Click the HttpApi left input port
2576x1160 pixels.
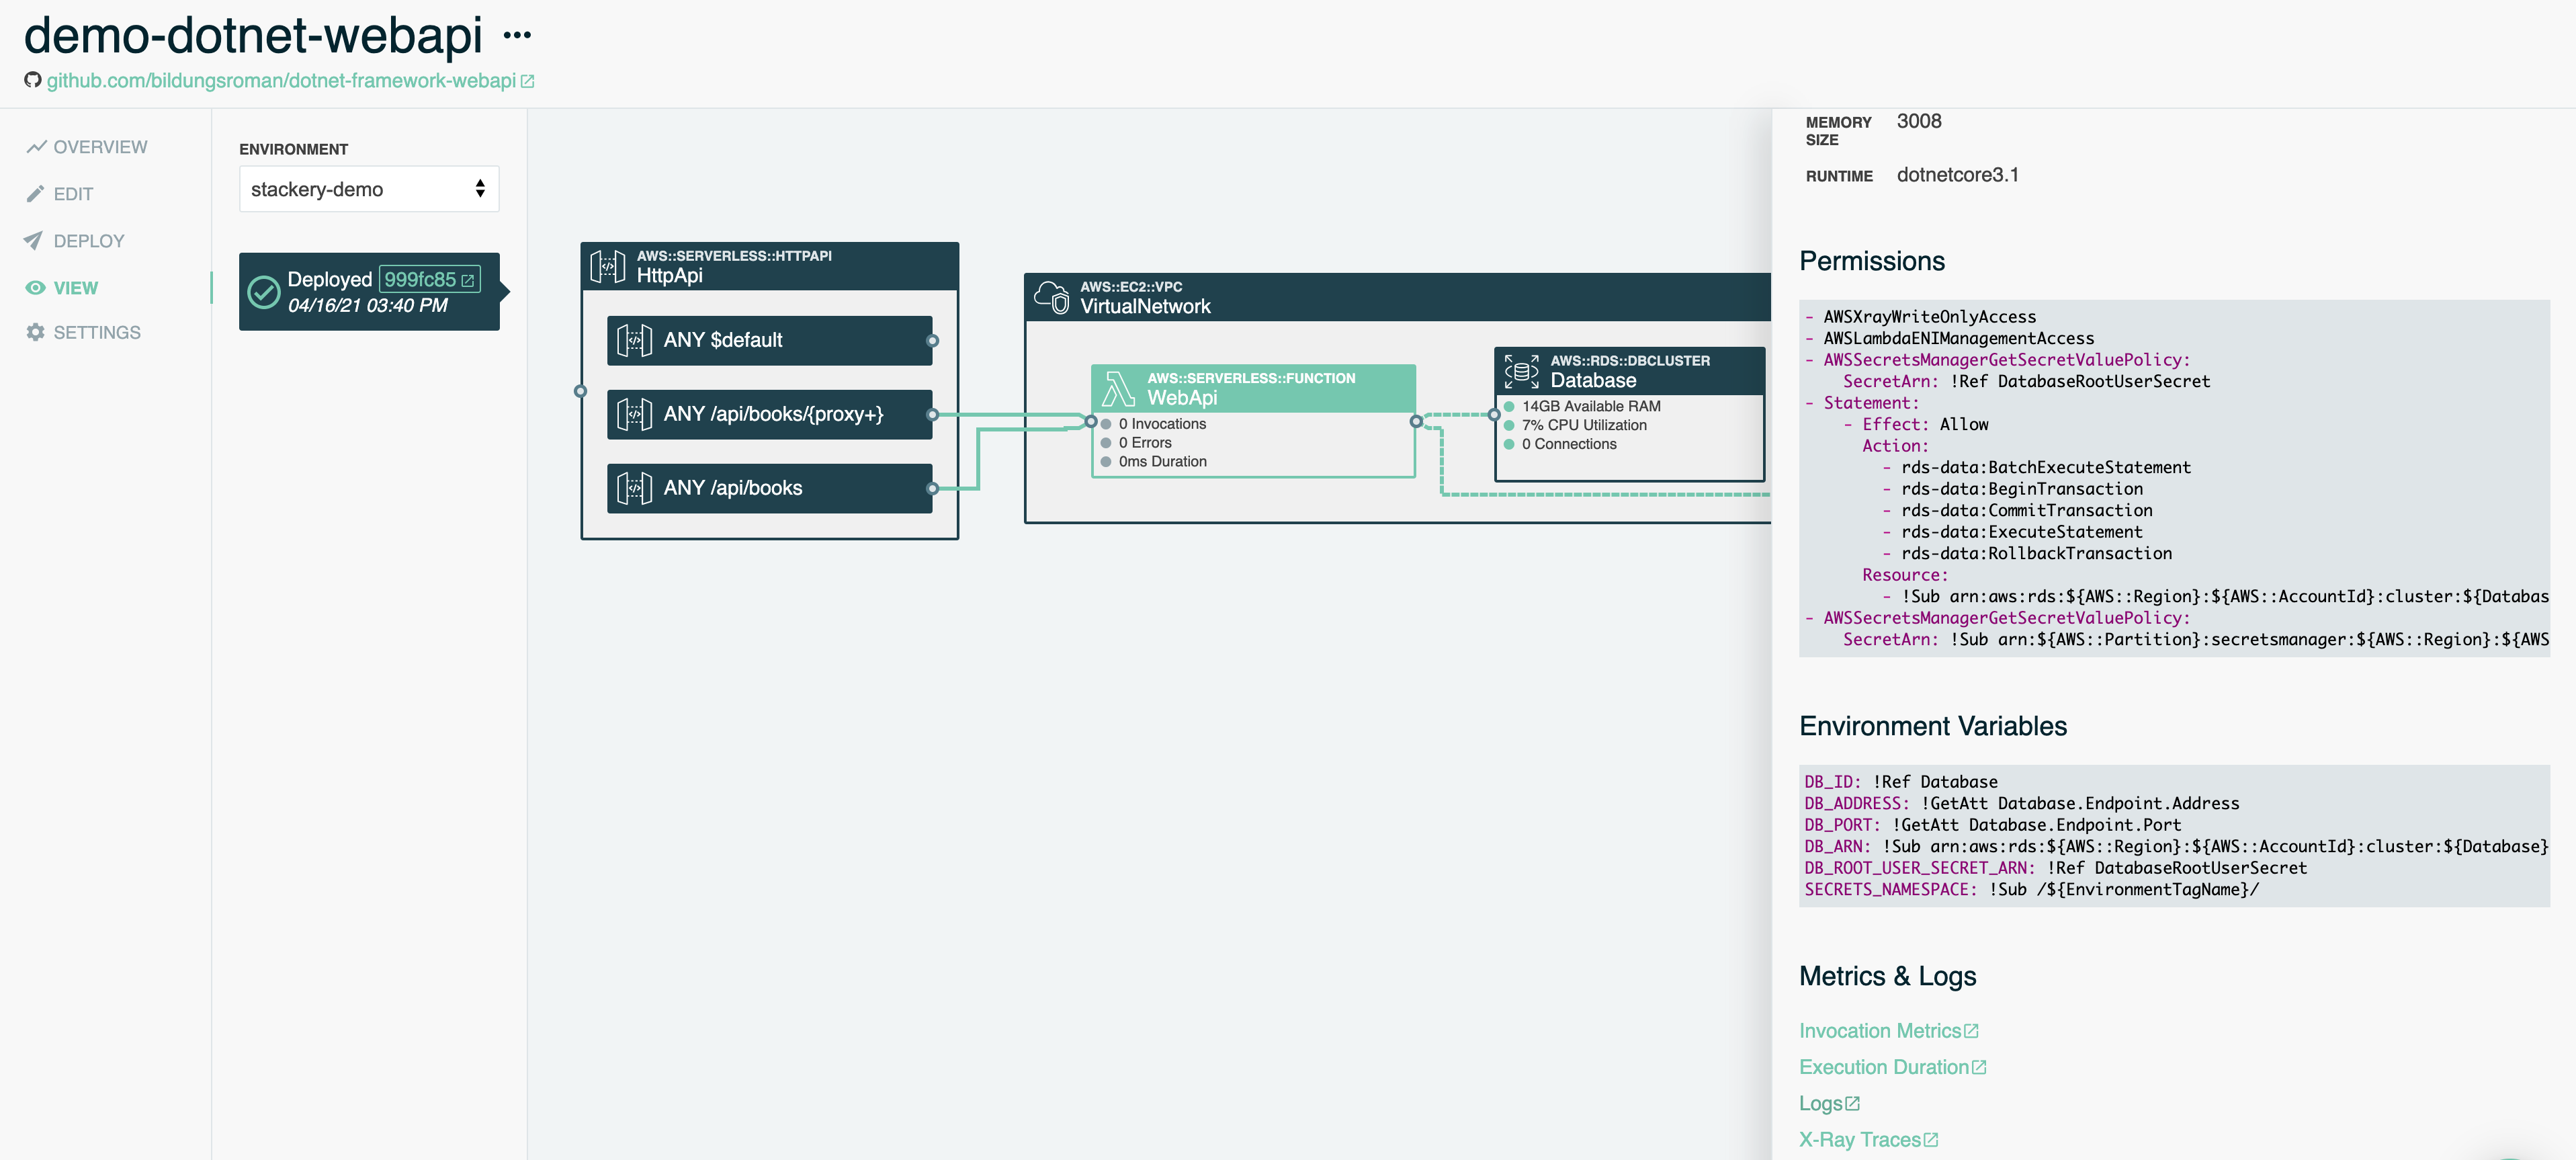point(580,391)
